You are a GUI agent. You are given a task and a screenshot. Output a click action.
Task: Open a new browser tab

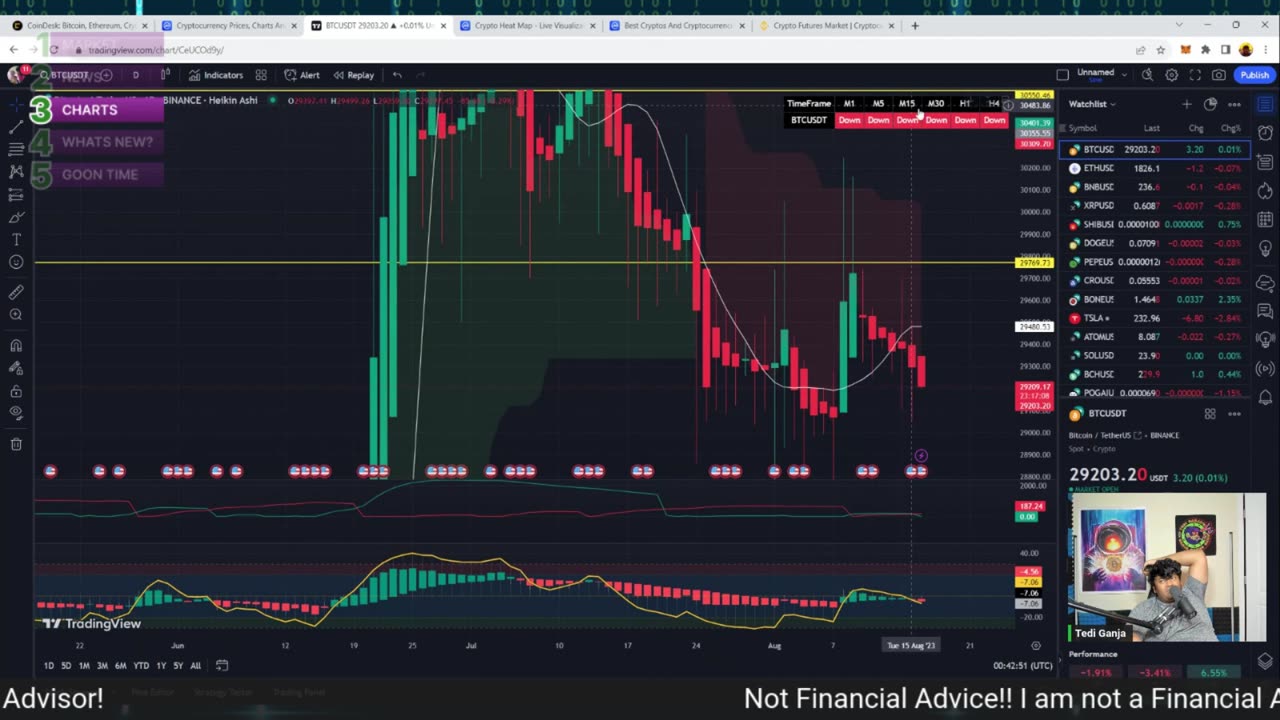(914, 25)
